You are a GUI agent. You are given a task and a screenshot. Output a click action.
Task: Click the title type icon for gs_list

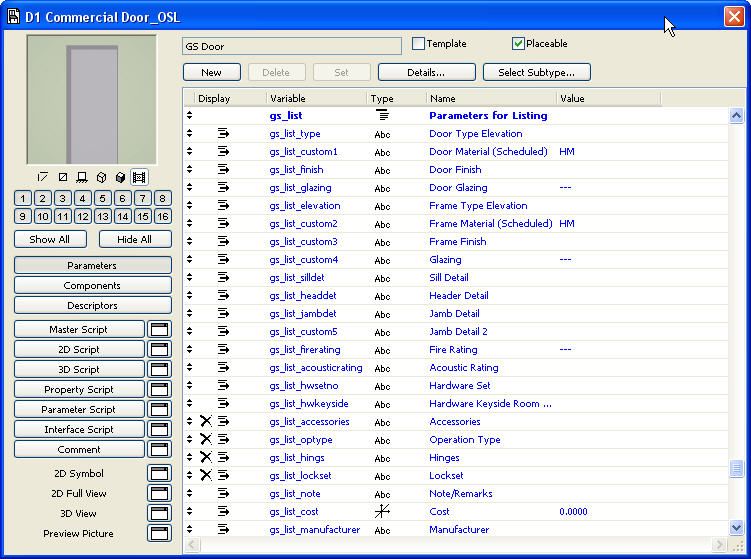(x=382, y=116)
